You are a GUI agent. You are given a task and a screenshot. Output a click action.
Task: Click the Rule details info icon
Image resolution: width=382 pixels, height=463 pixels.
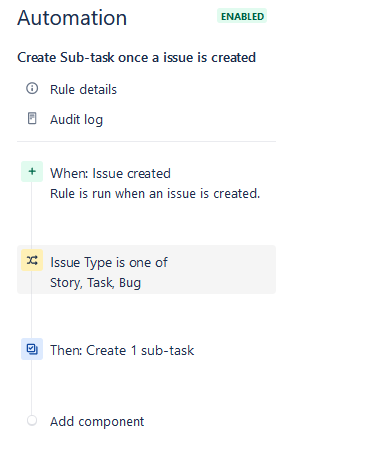32,88
